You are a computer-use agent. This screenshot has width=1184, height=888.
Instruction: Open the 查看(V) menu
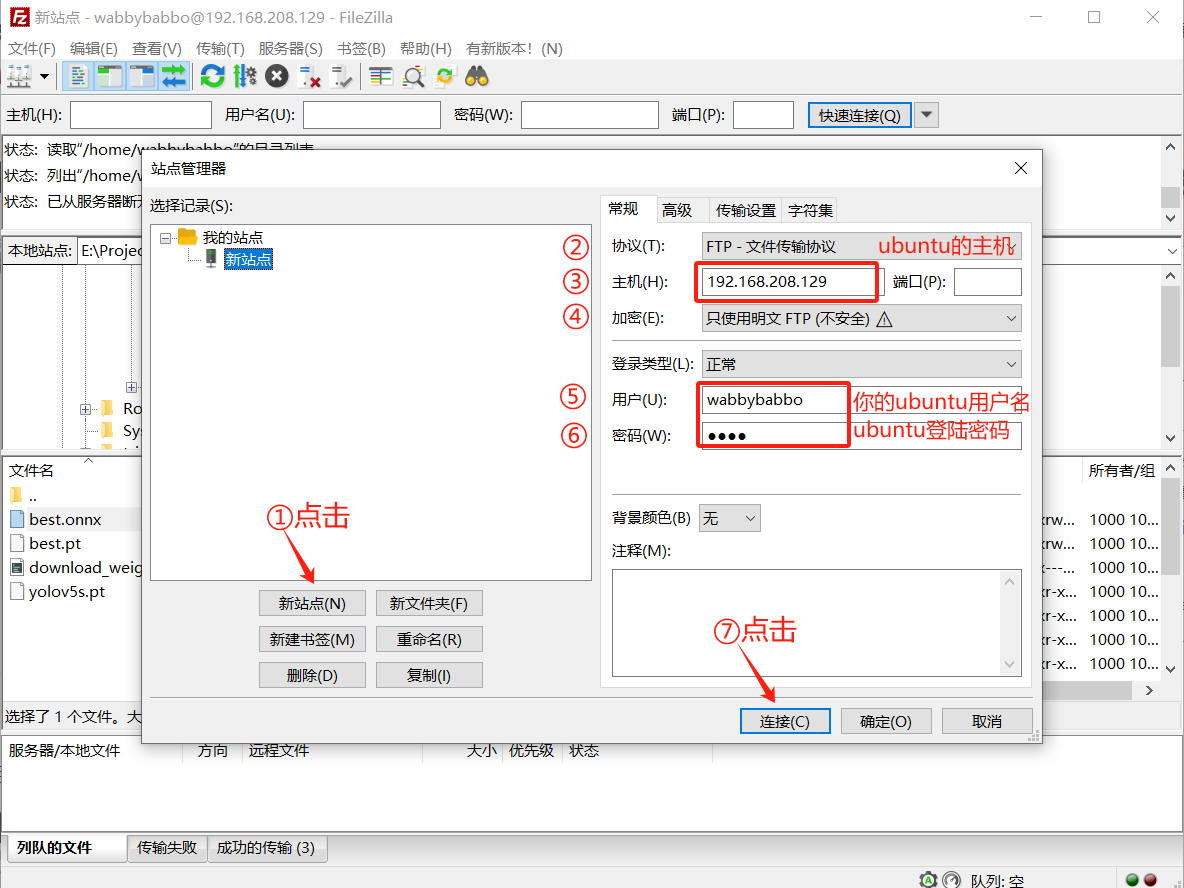[156, 48]
